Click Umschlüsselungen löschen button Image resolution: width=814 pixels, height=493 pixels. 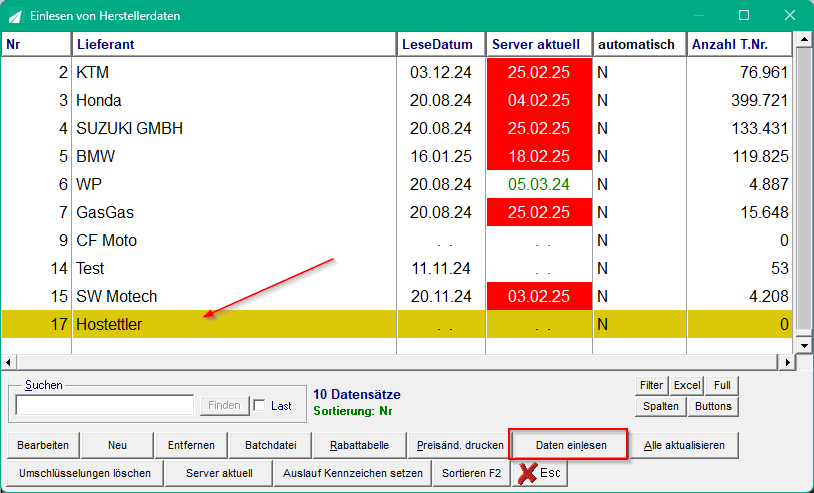tap(85, 473)
